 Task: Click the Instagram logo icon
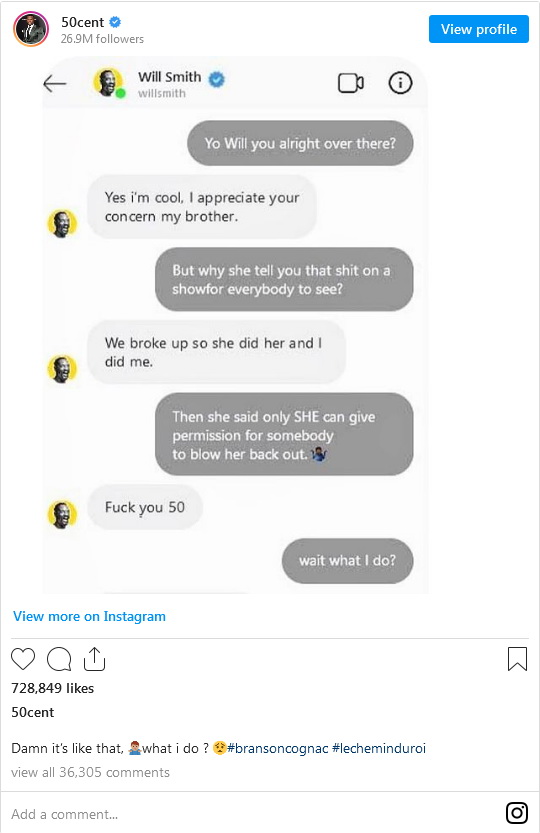[517, 813]
